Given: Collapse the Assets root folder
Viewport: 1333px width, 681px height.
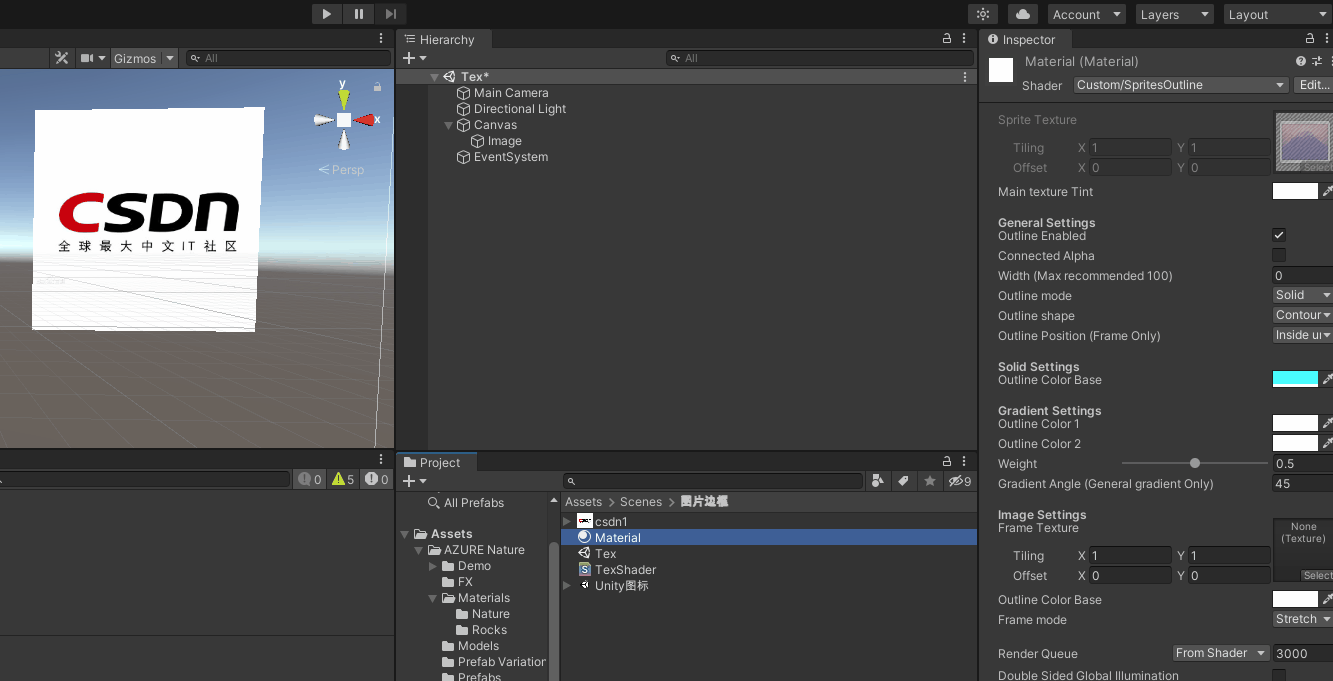Looking at the screenshot, I should point(405,534).
